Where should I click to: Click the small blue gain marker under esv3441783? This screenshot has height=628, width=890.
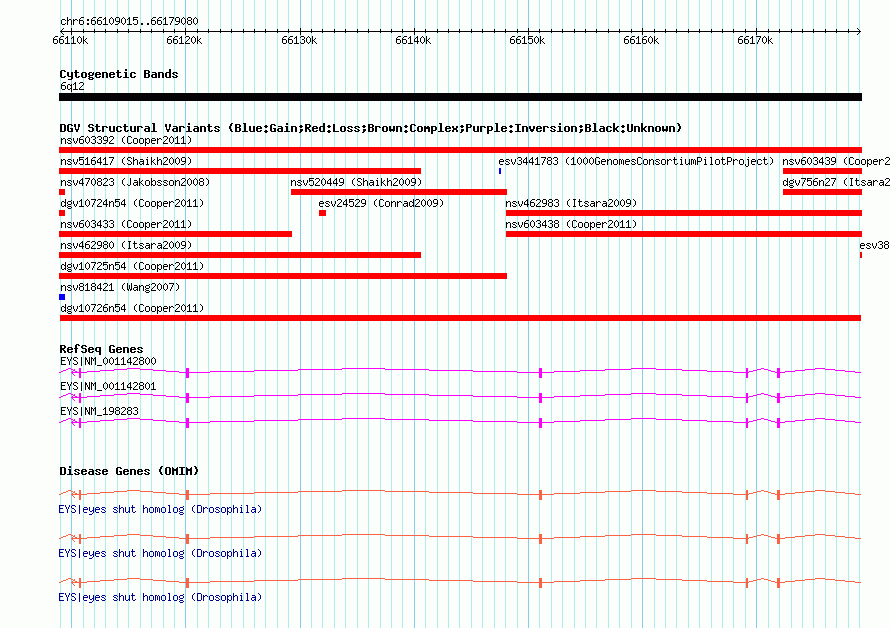[500, 171]
